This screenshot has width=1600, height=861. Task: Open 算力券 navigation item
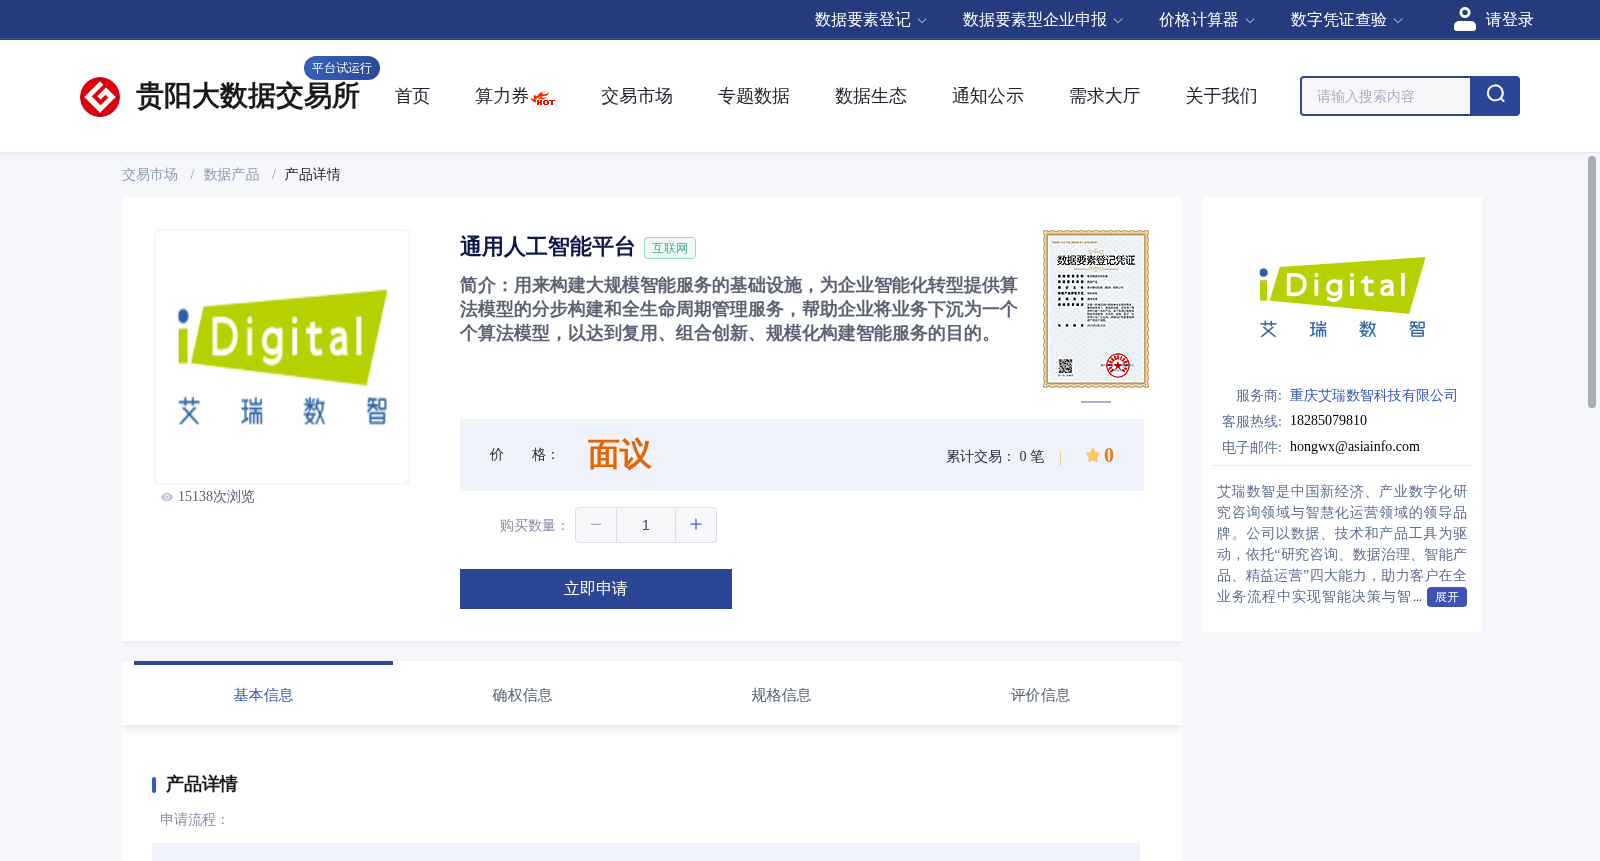pos(502,96)
